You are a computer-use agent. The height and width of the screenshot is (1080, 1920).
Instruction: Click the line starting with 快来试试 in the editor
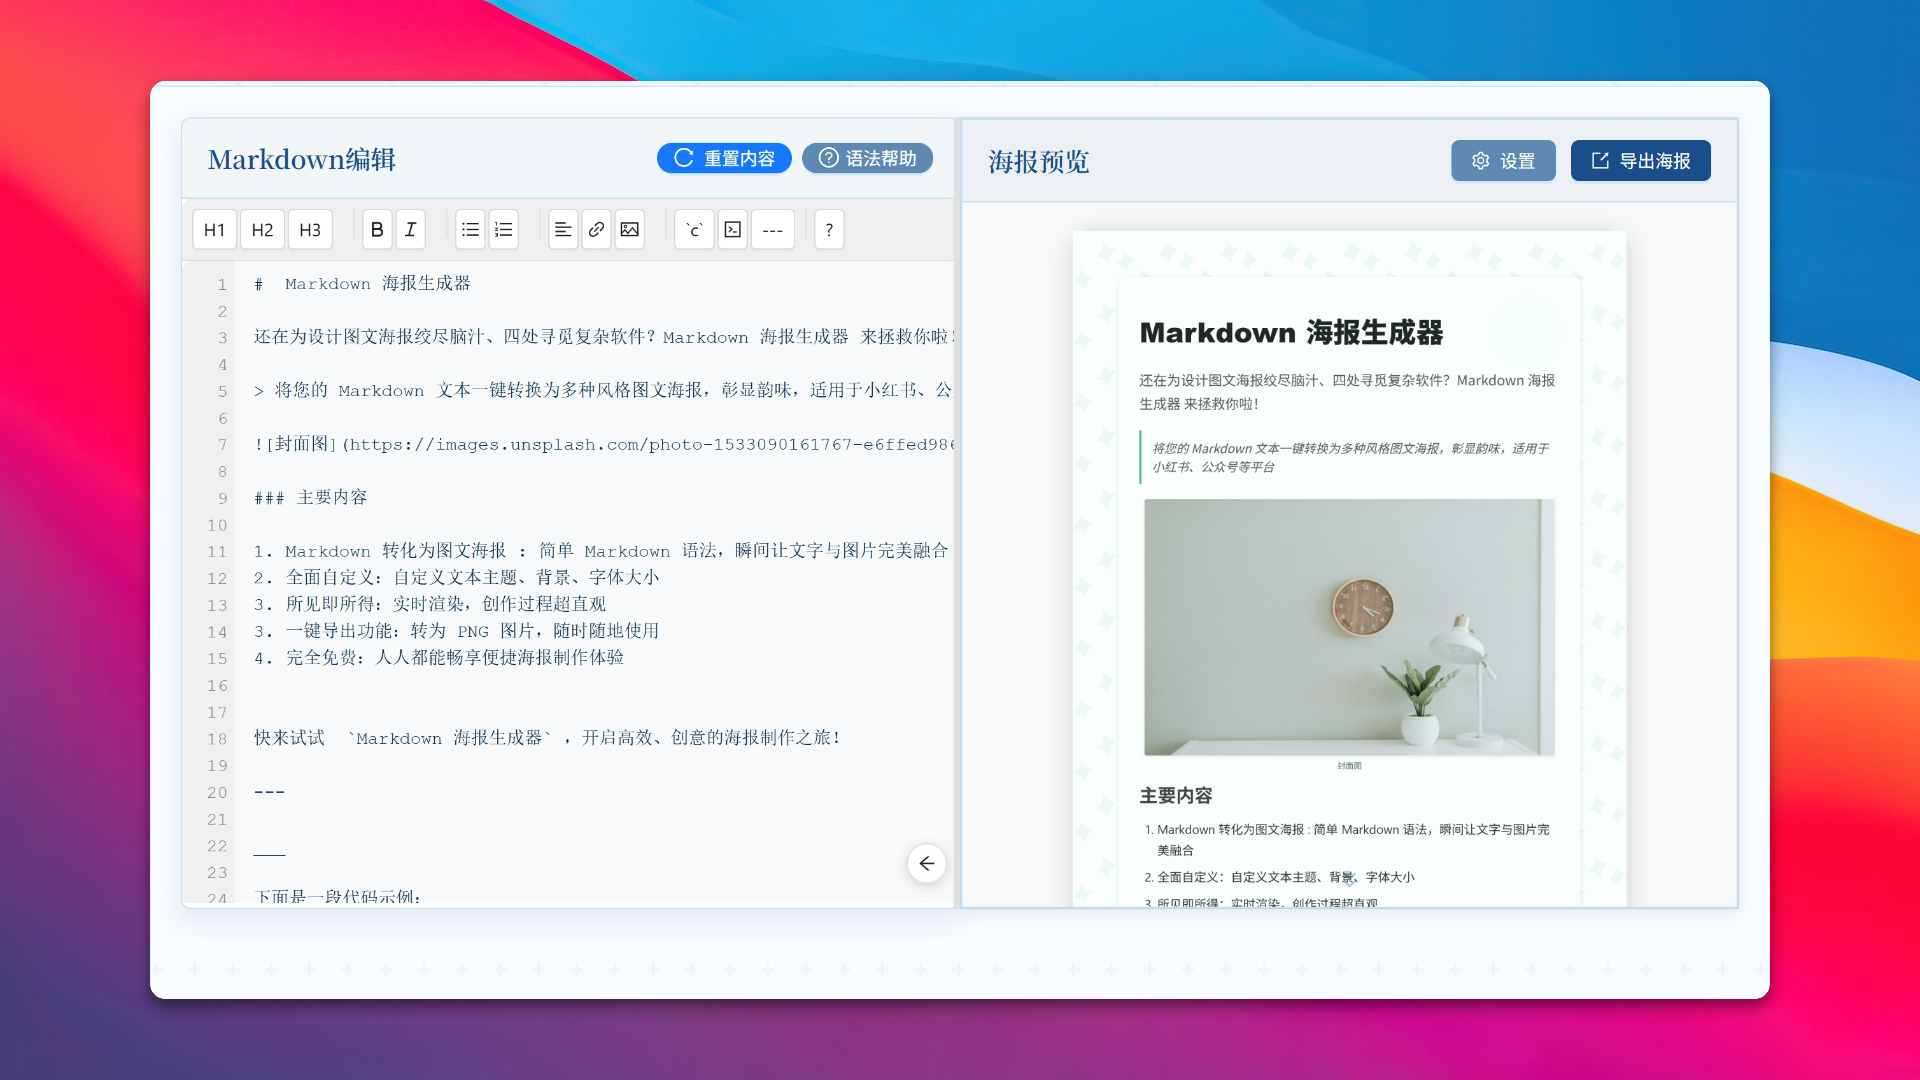(x=547, y=738)
